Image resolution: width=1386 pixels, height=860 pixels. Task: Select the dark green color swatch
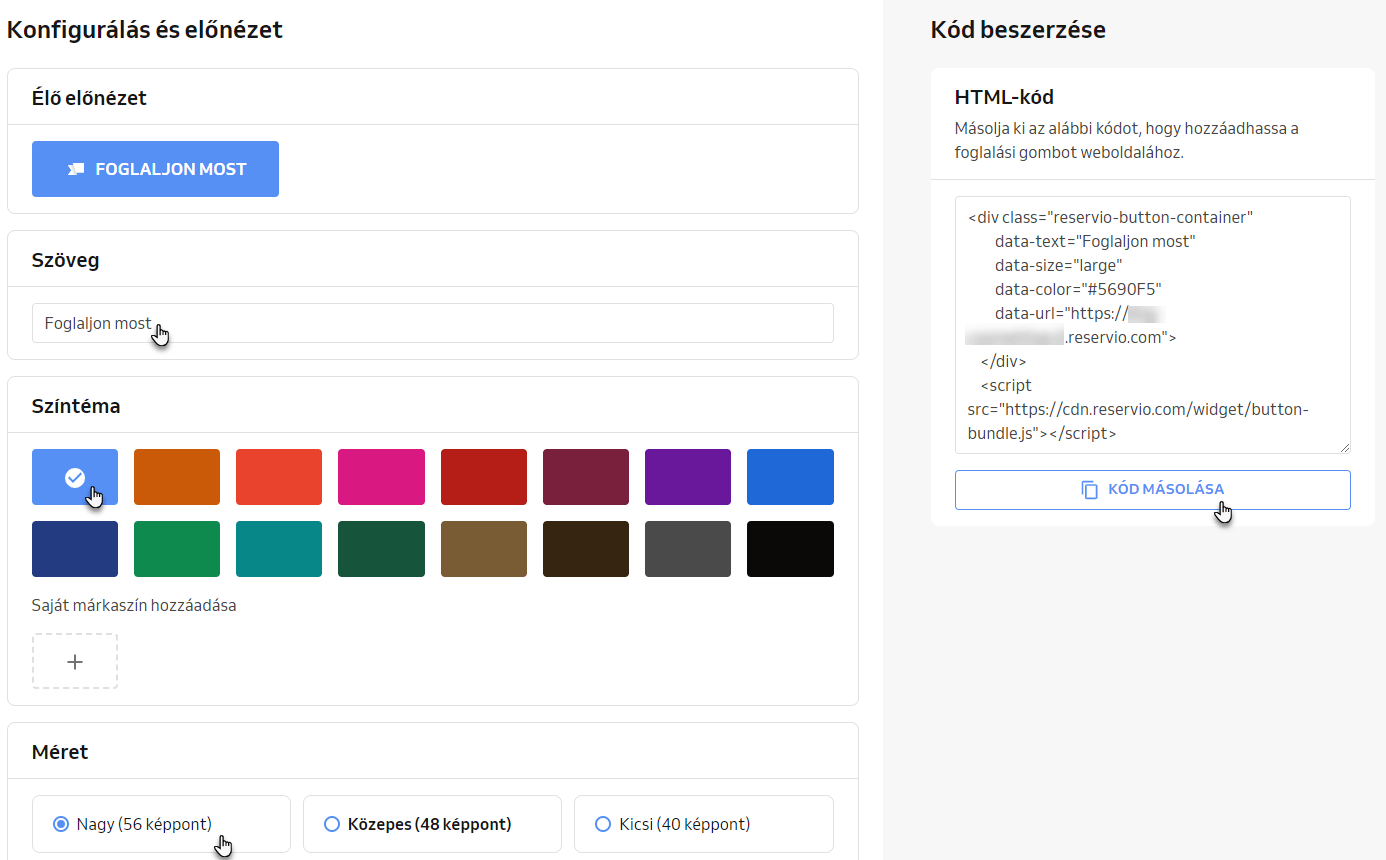tap(381, 549)
